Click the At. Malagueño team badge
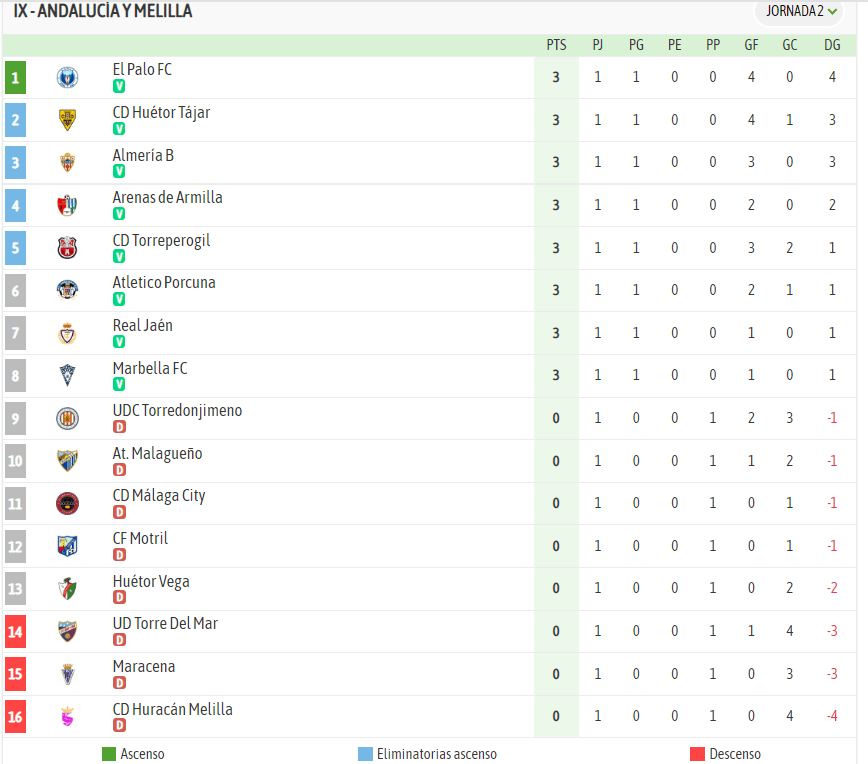This screenshot has width=868, height=764. [x=67, y=461]
